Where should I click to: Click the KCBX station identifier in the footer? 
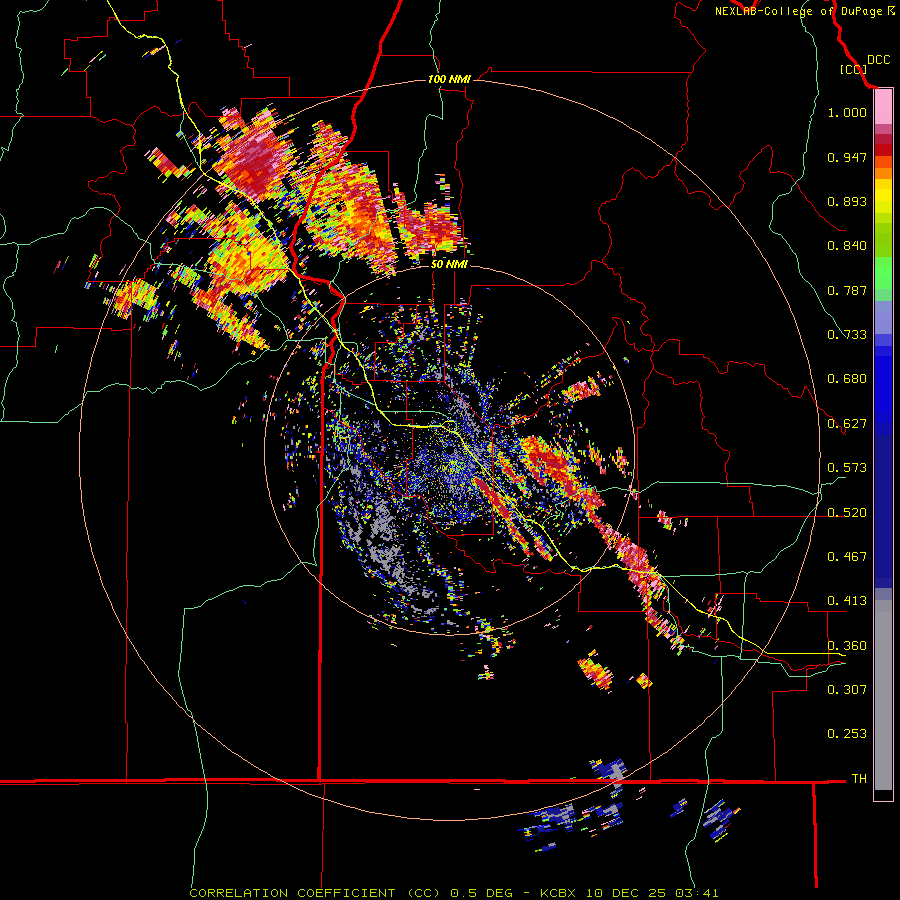pos(557,893)
